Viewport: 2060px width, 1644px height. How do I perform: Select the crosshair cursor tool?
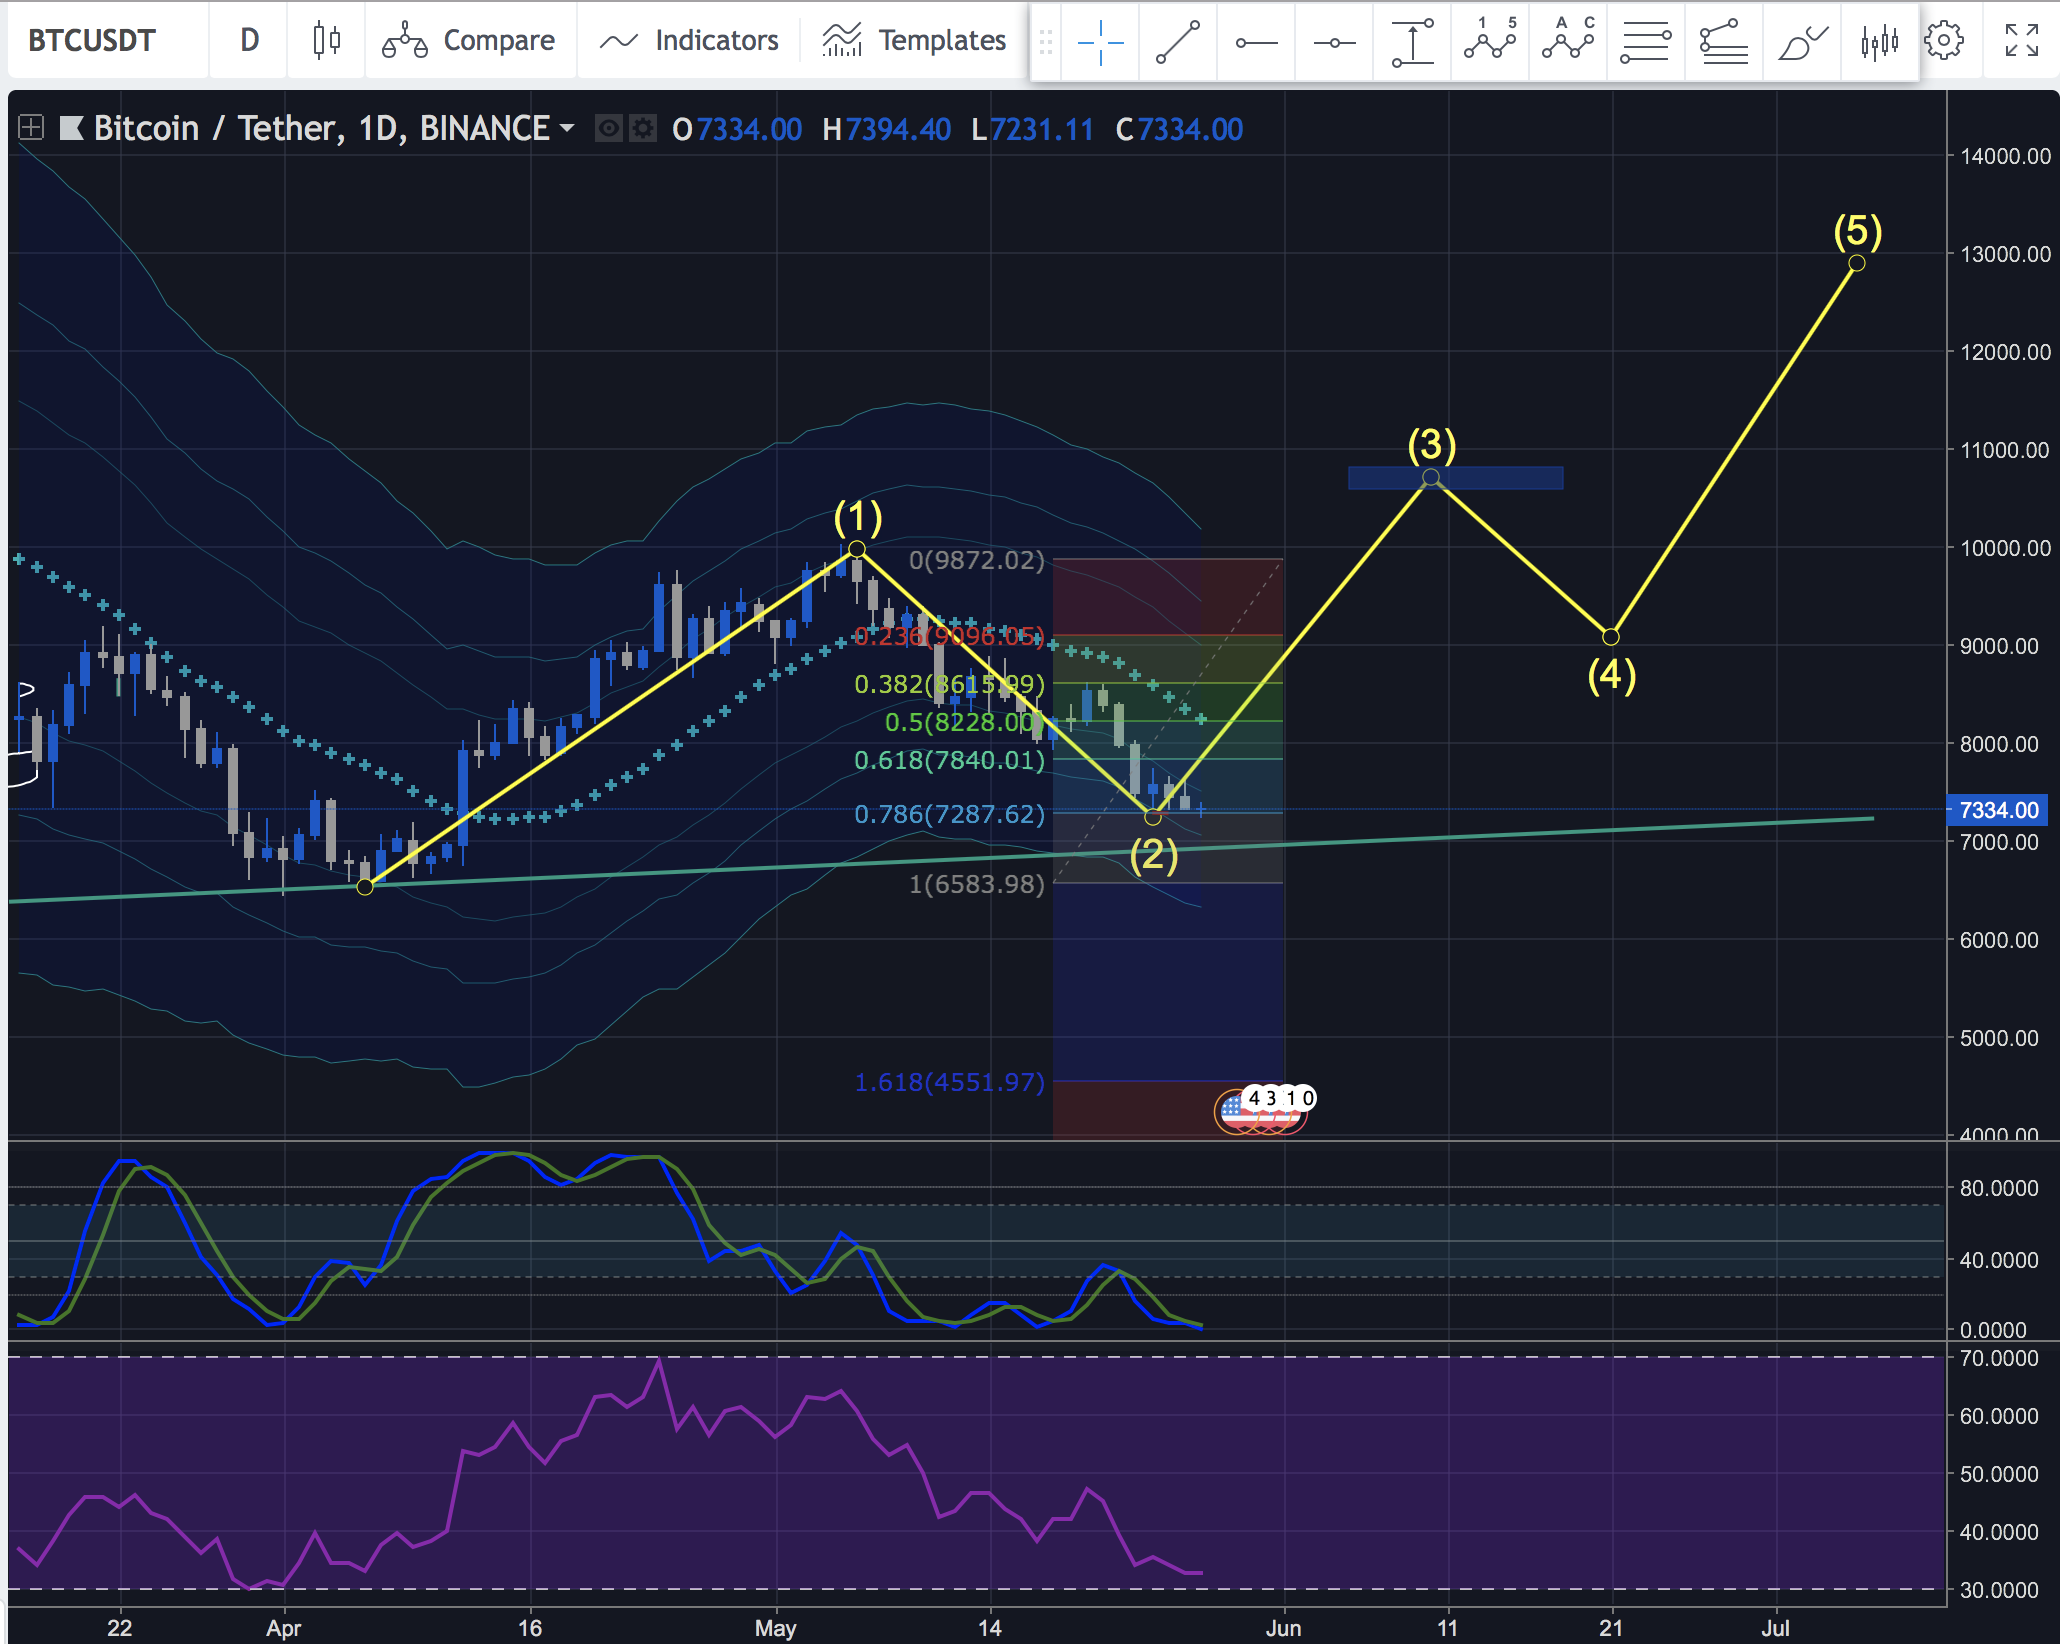(x=1100, y=42)
